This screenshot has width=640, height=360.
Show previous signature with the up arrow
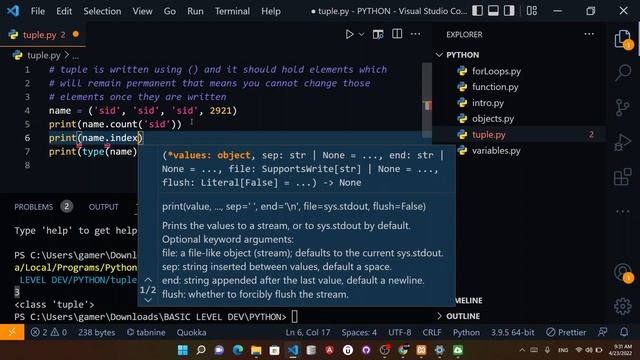148,280
